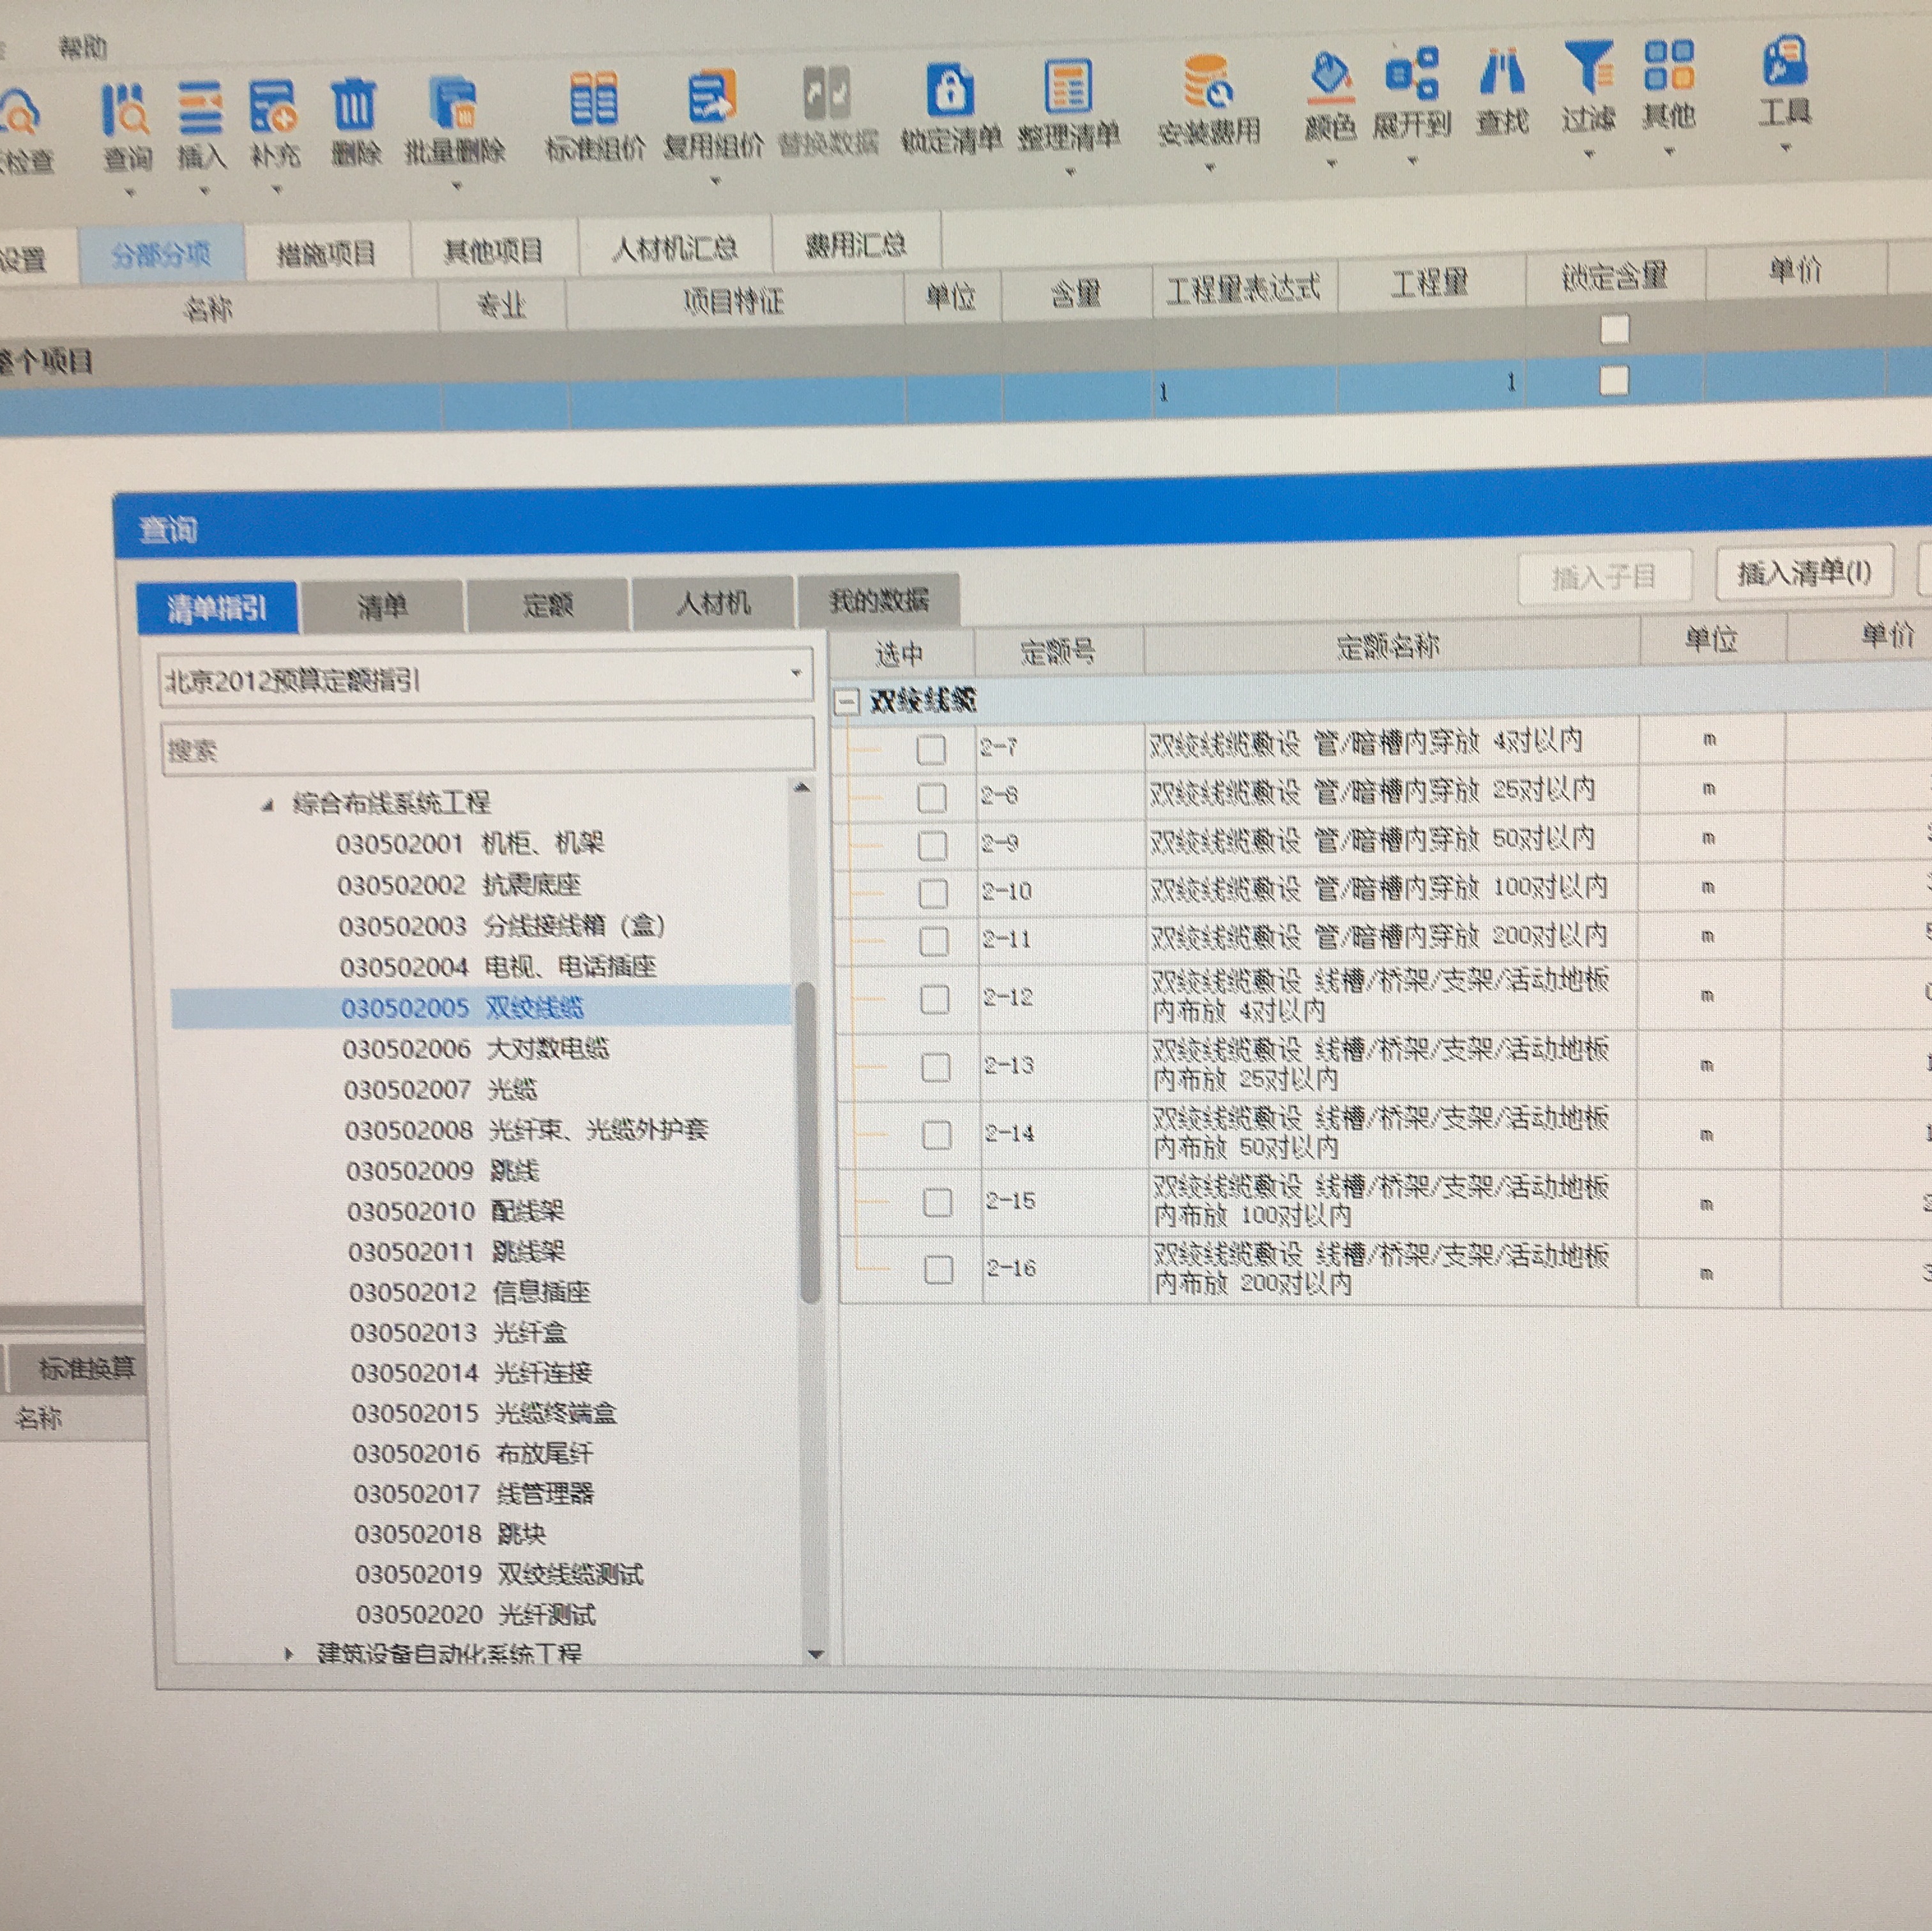Screen dimensions: 1932x1931
Task: Switch to the 清单指引 tab
Action: [217, 608]
